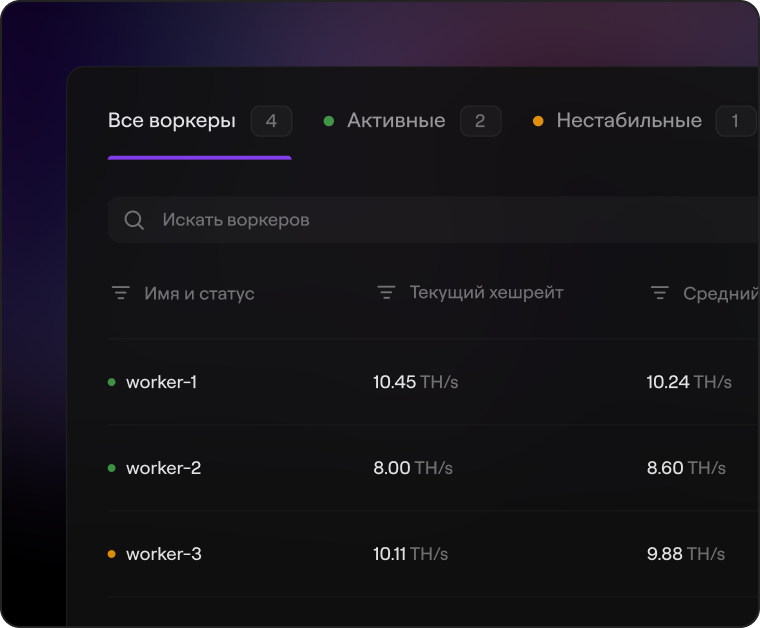
Task: Click average hashrate 8.60 TH/s
Action: tap(686, 468)
